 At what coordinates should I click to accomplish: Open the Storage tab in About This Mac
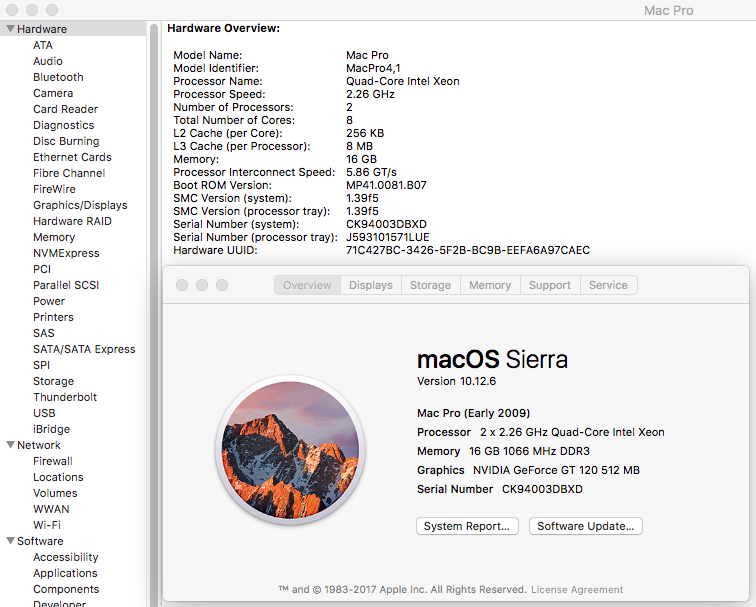[x=430, y=285]
